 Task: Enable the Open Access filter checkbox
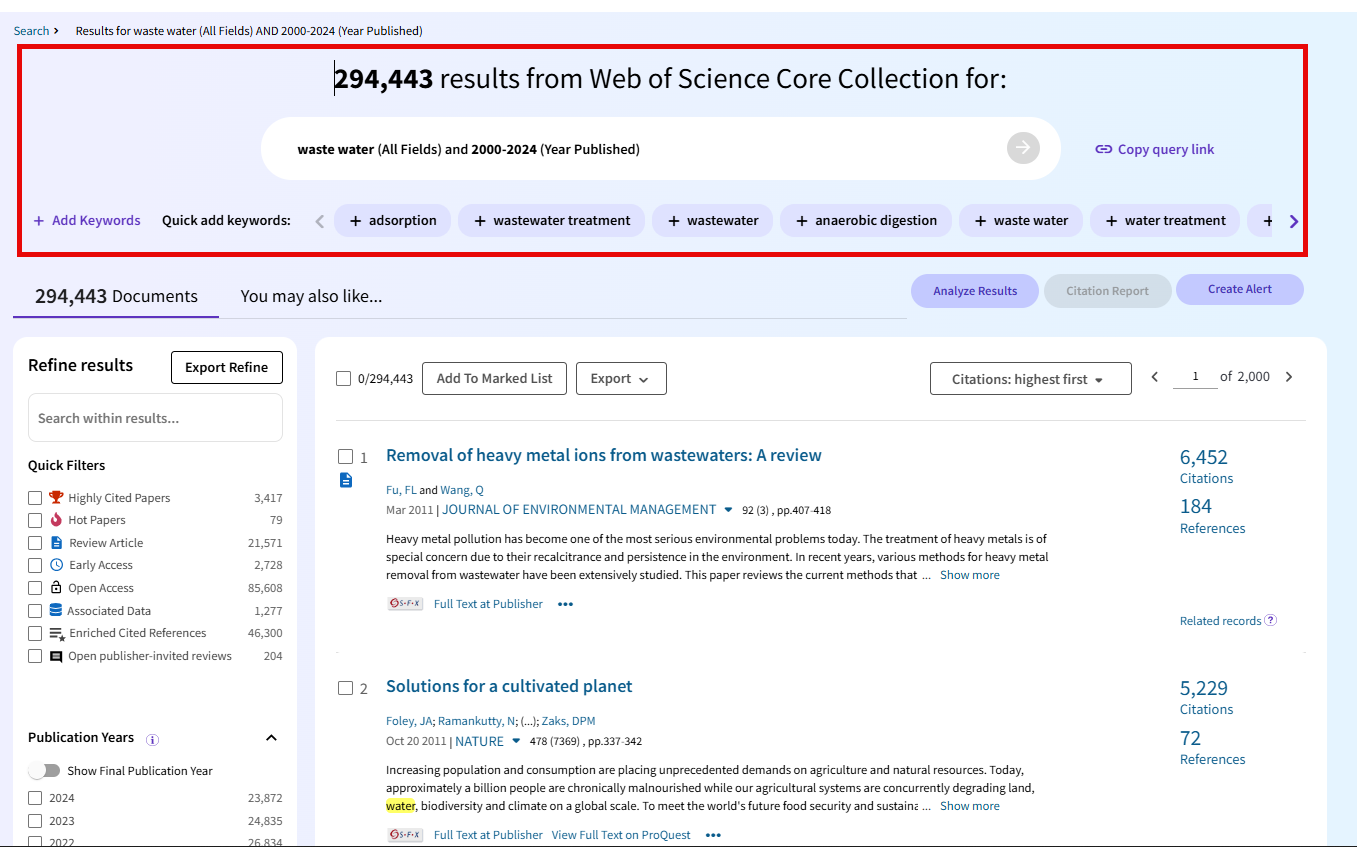[x=35, y=588]
